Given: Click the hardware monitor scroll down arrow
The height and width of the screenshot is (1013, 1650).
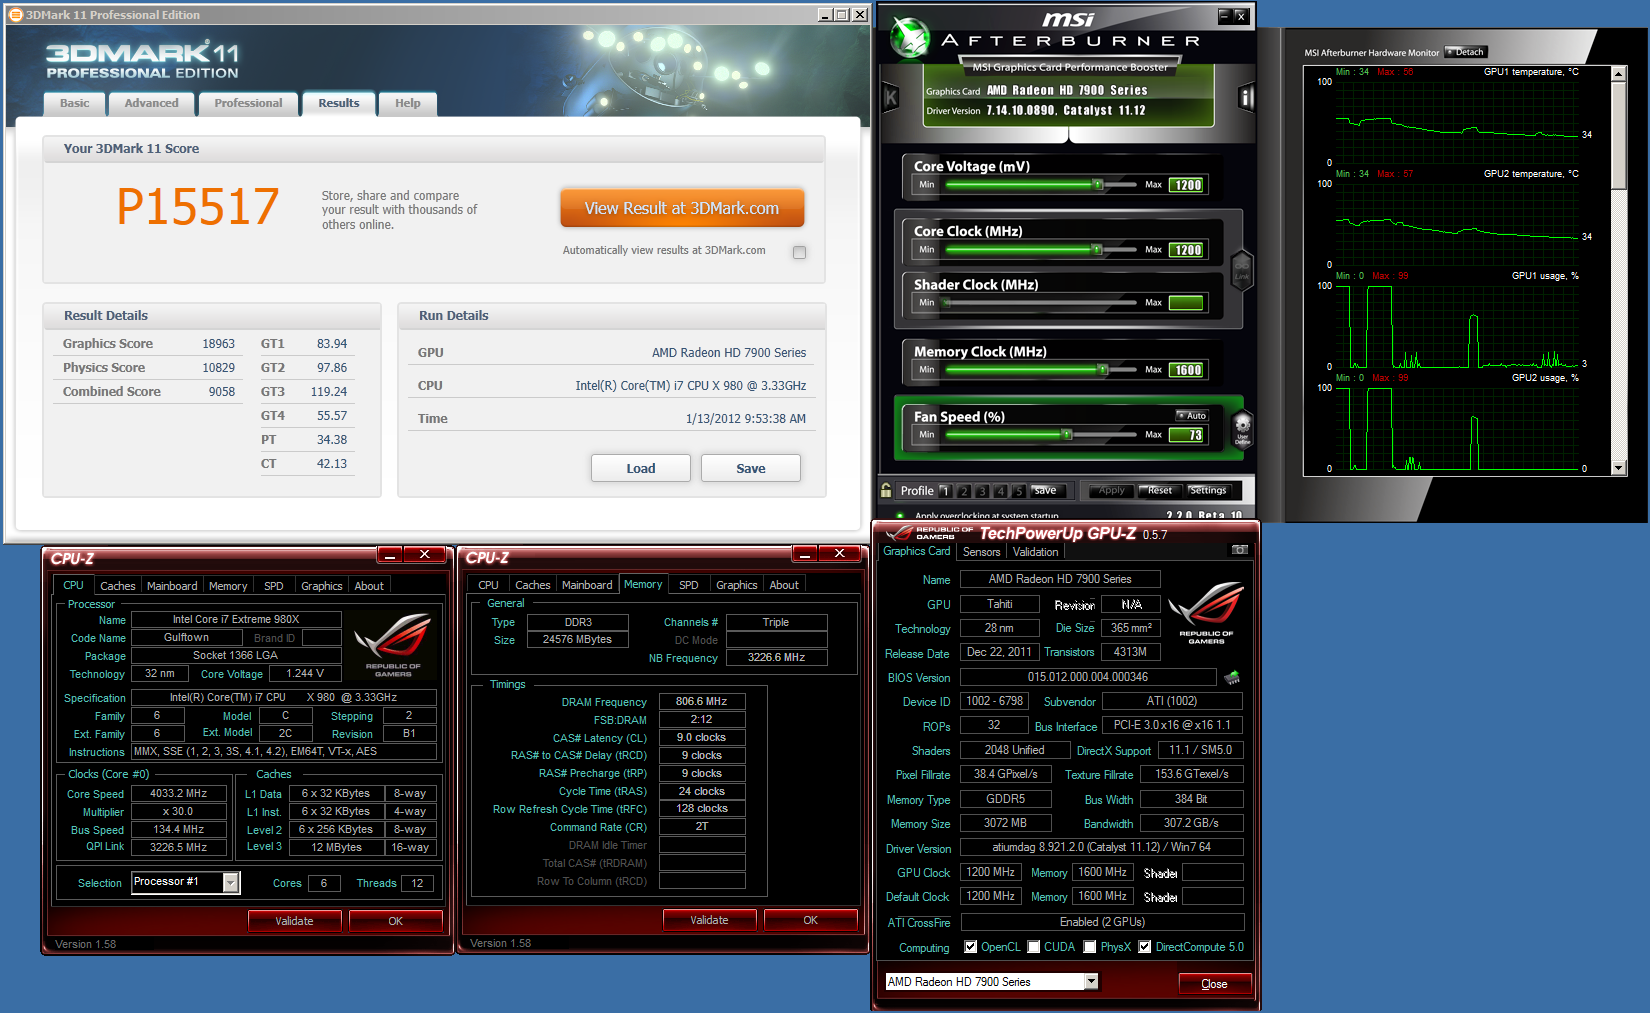Looking at the screenshot, I should pyautogui.click(x=1618, y=468).
